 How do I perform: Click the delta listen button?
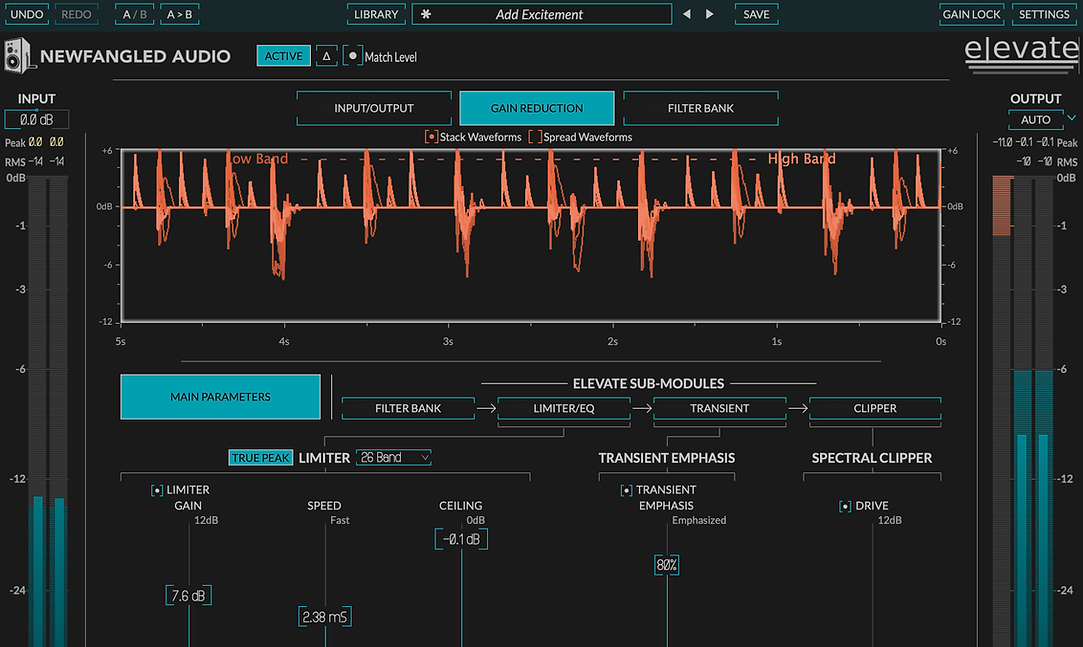[x=326, y=56]
